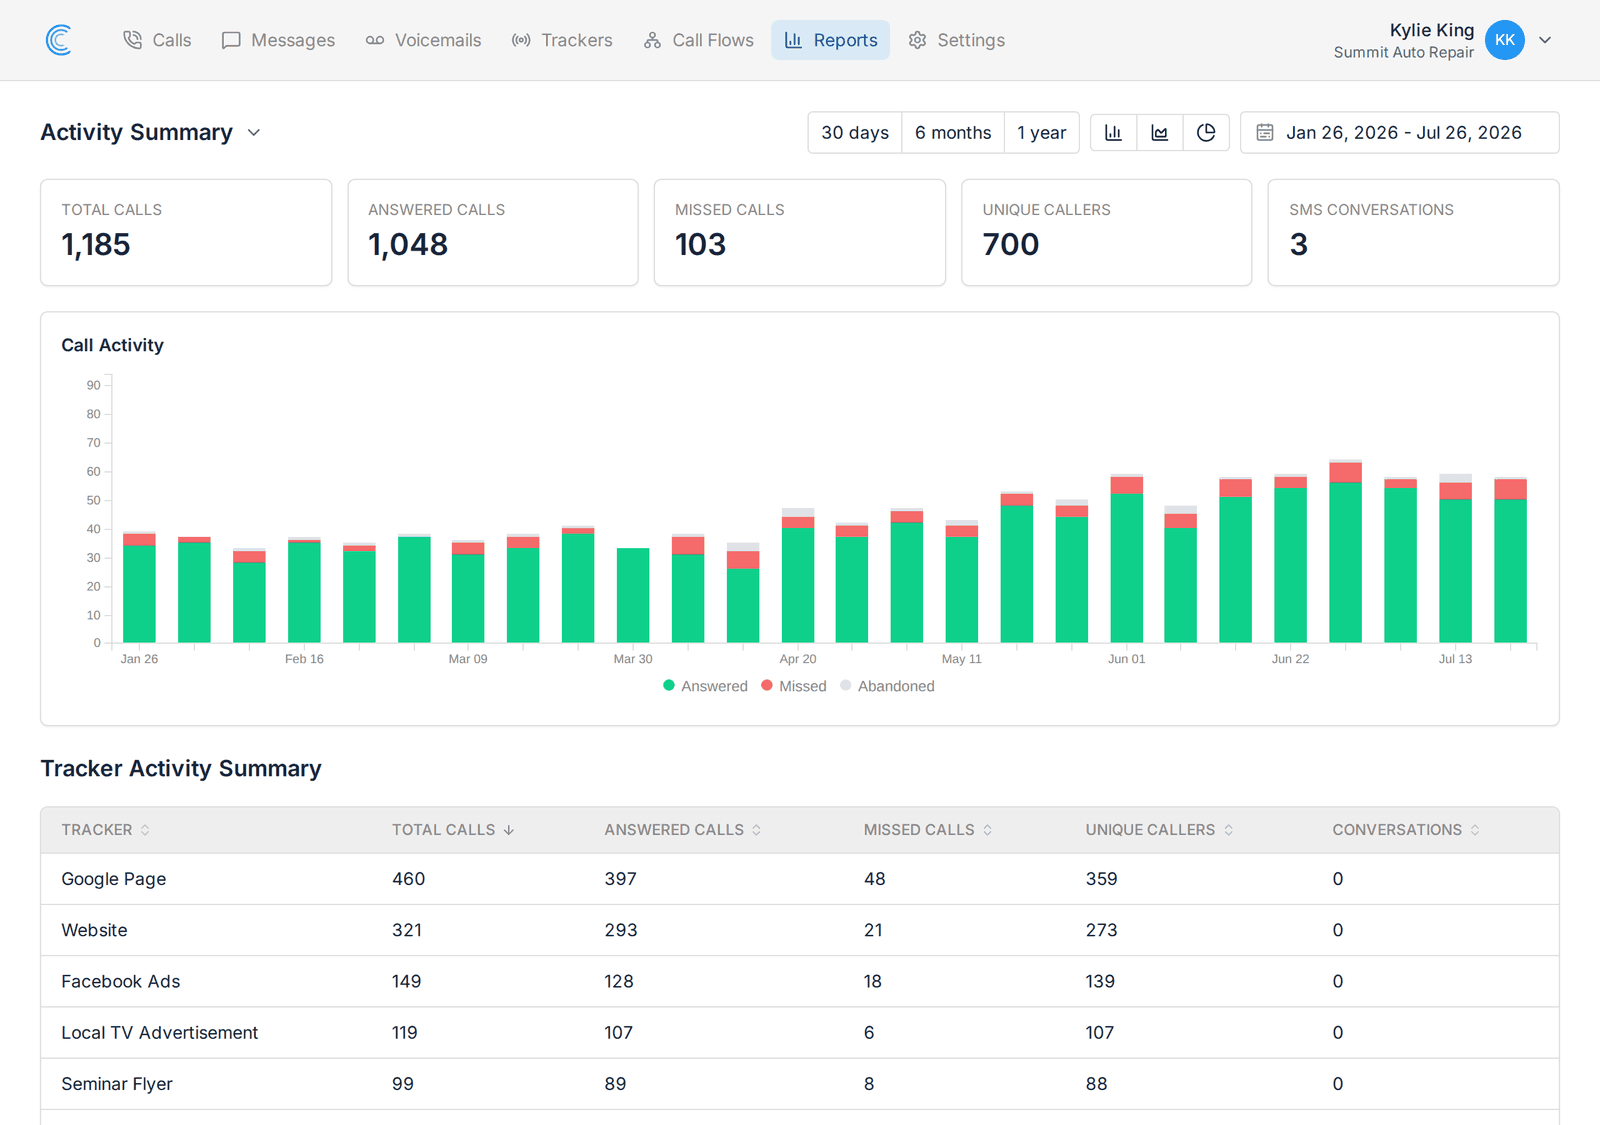The width and height of the screenshot is (1600, 1125).
Task: Click the calendar icon in date range
Action: (x=1265, y=132)
